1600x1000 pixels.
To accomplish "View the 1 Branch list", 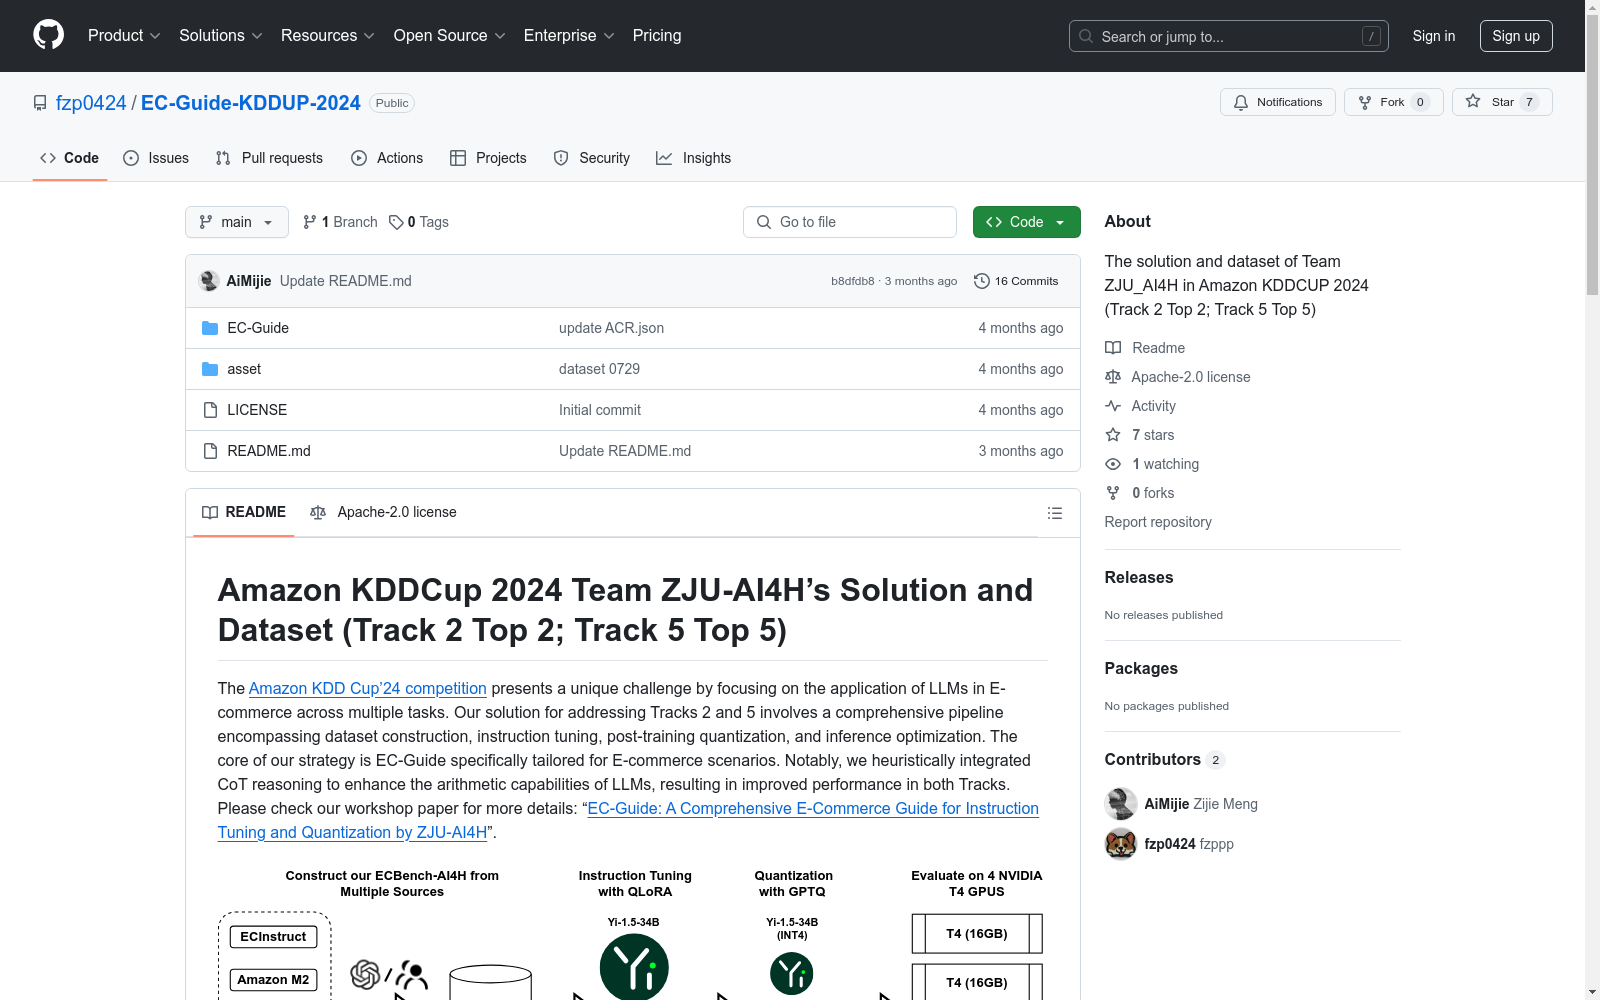I will [x=340, y=222].
